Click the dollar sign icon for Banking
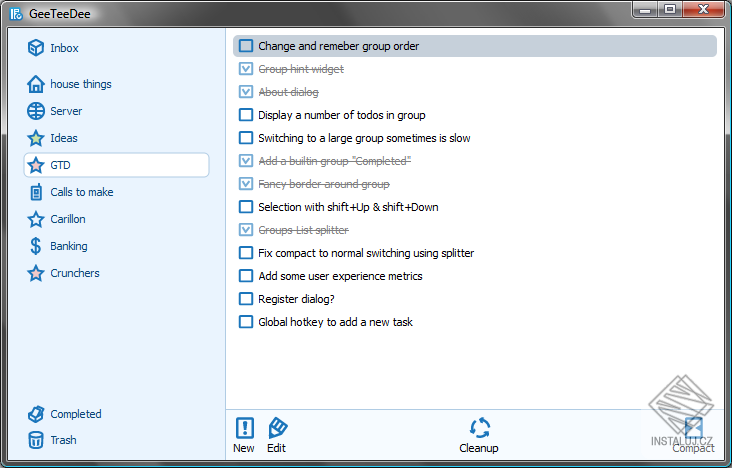 tap(36, 246)
